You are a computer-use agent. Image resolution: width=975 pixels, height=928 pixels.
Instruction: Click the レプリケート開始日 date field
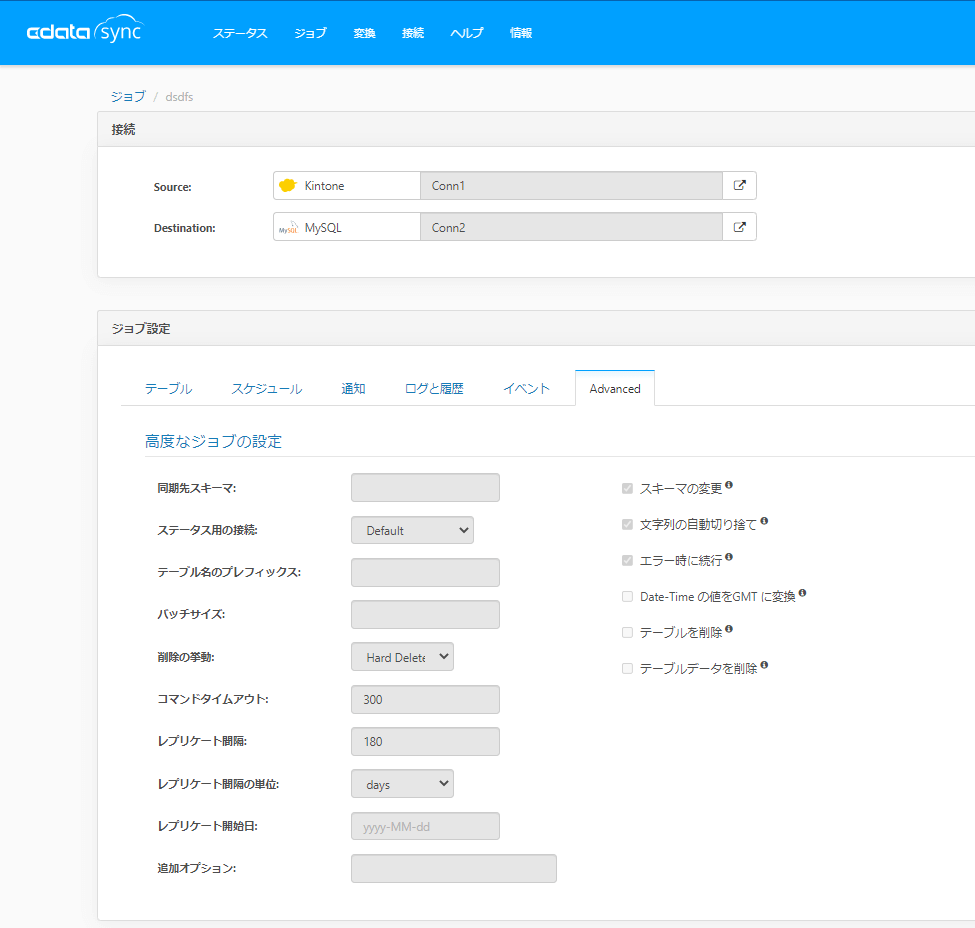tap(425, 826)
